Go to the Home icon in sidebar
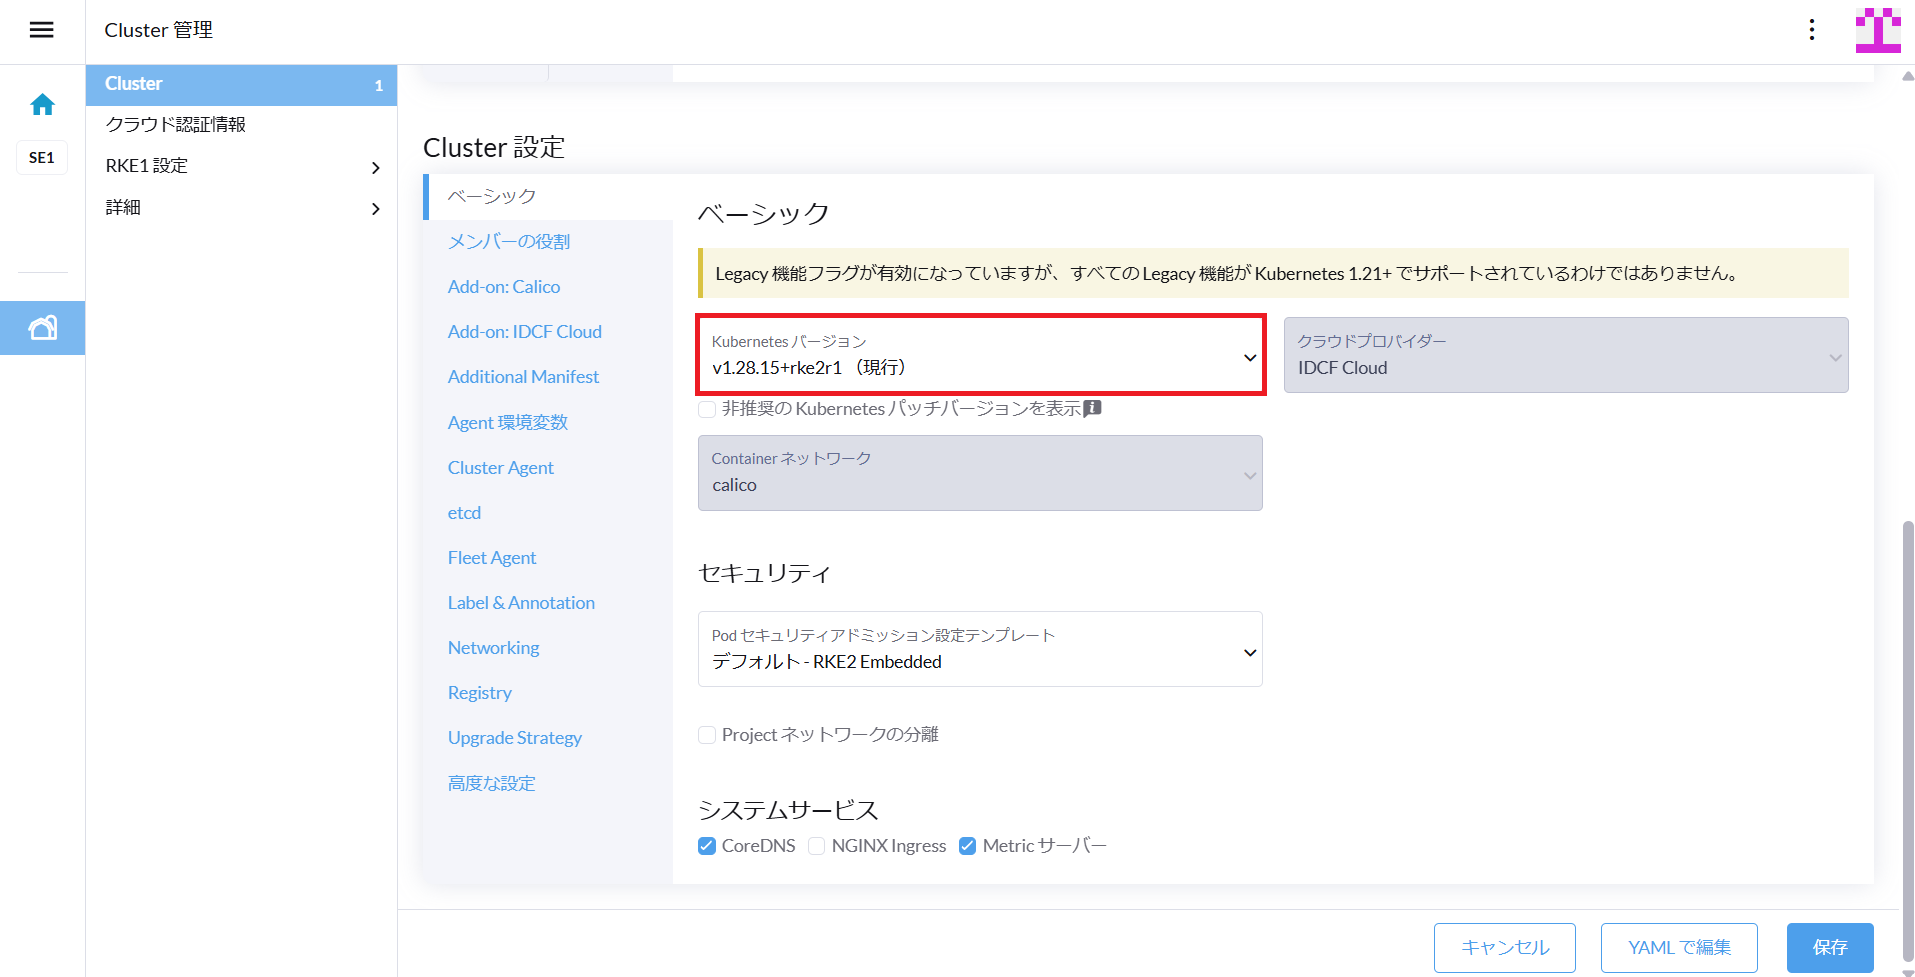This screenshot has height=977, width=1915. pos(42,104)
